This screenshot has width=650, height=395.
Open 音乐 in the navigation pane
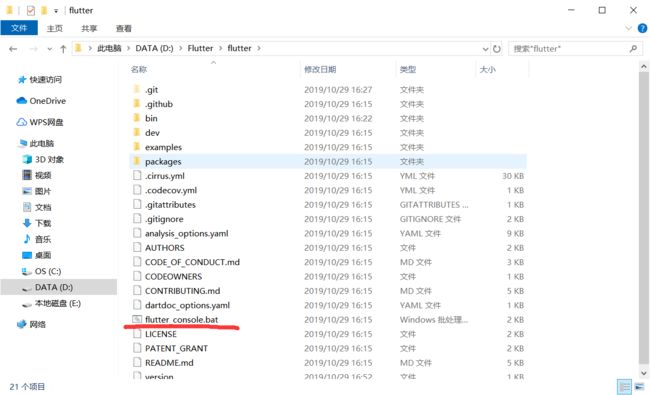tap(43, 239)
